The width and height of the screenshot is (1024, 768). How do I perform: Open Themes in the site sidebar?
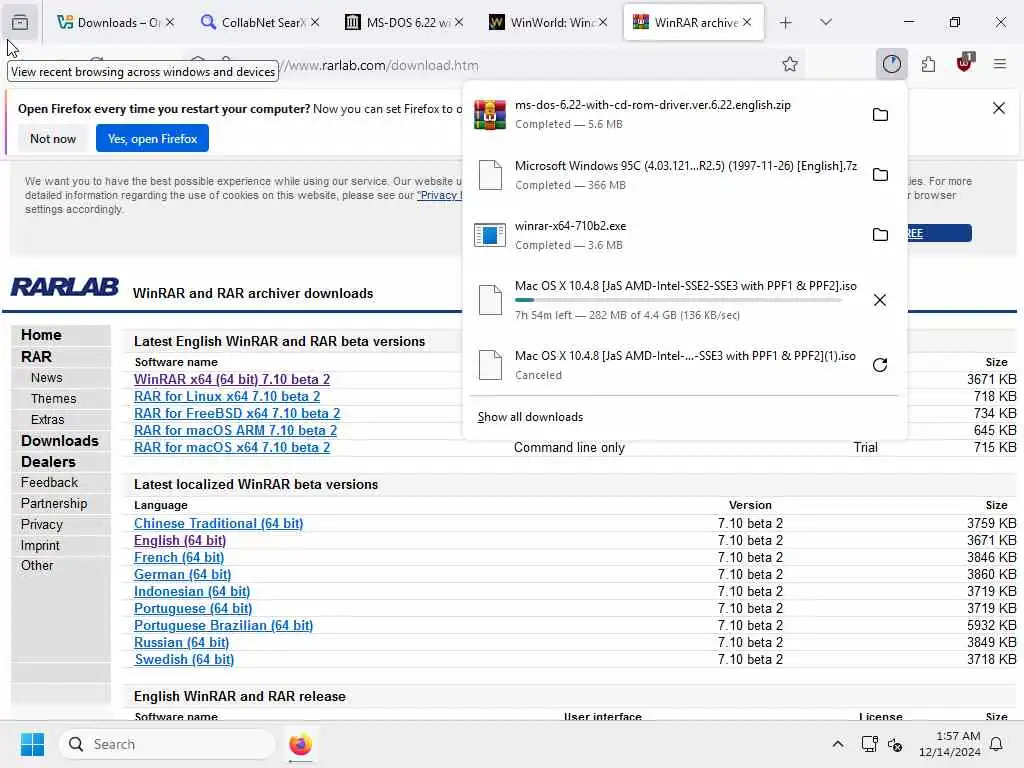54,398
